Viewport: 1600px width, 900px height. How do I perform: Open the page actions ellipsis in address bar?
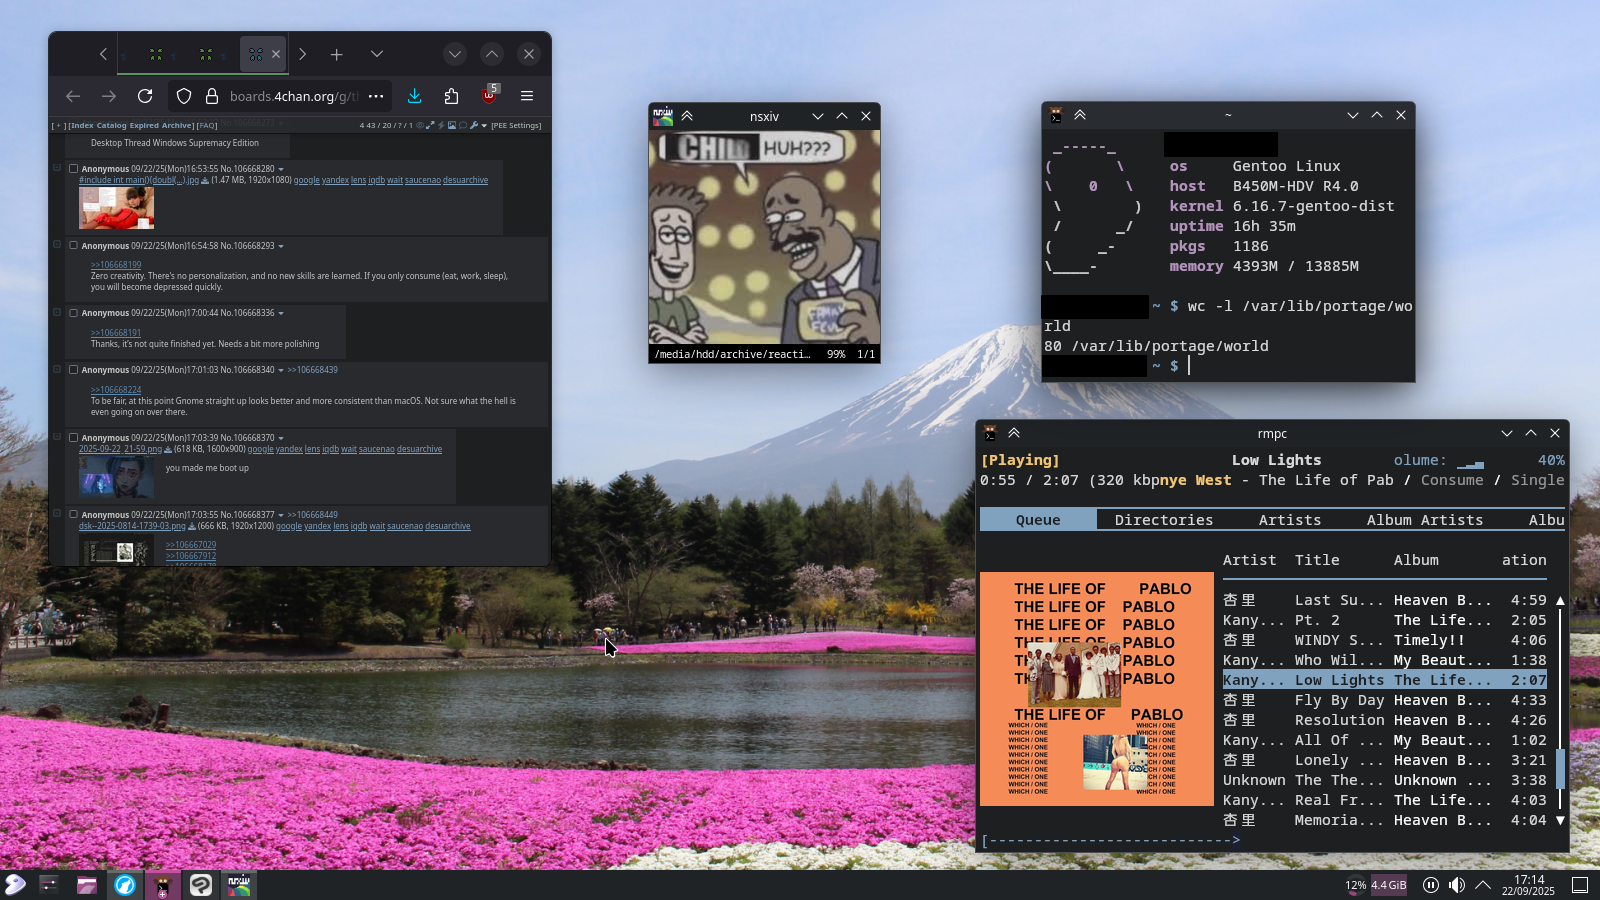(x=376, y=96)
